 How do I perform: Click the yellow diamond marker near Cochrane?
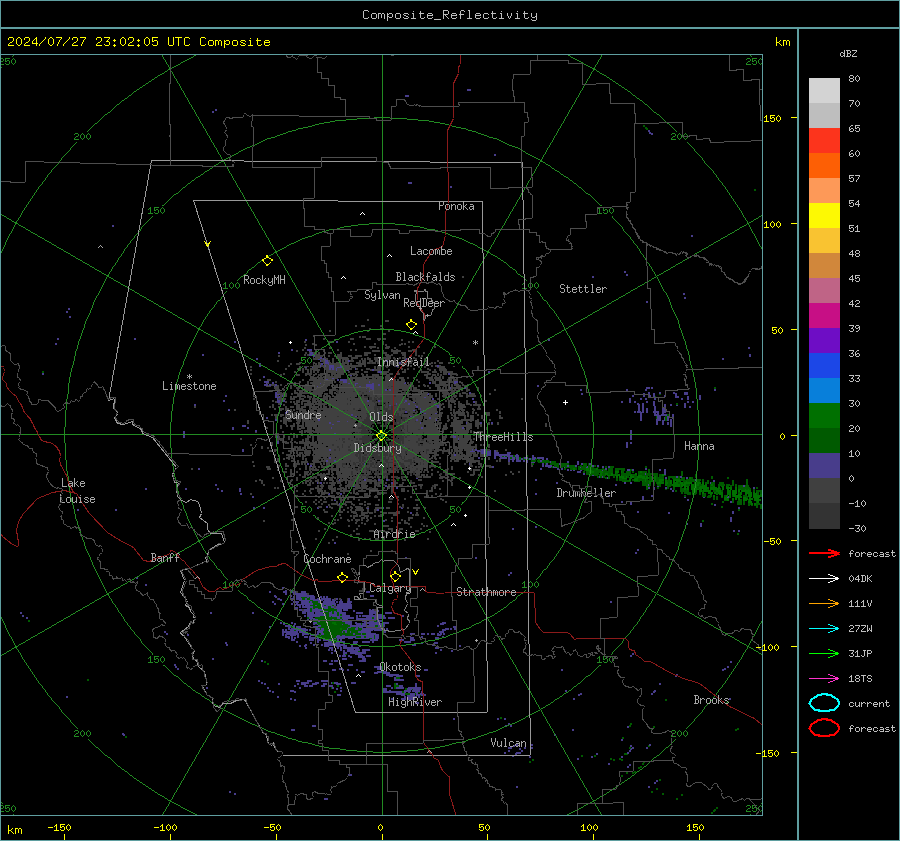(343, 577)
